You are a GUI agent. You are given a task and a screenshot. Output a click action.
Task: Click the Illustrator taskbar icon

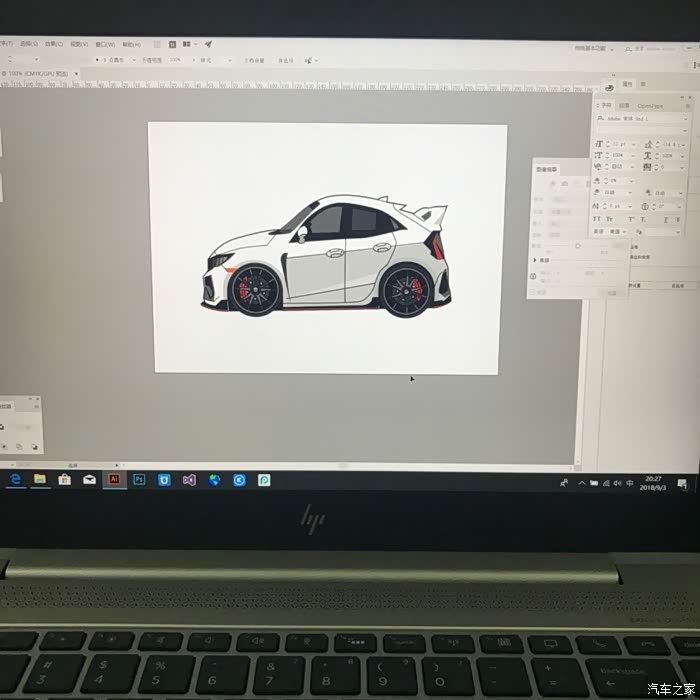point(114,479)
